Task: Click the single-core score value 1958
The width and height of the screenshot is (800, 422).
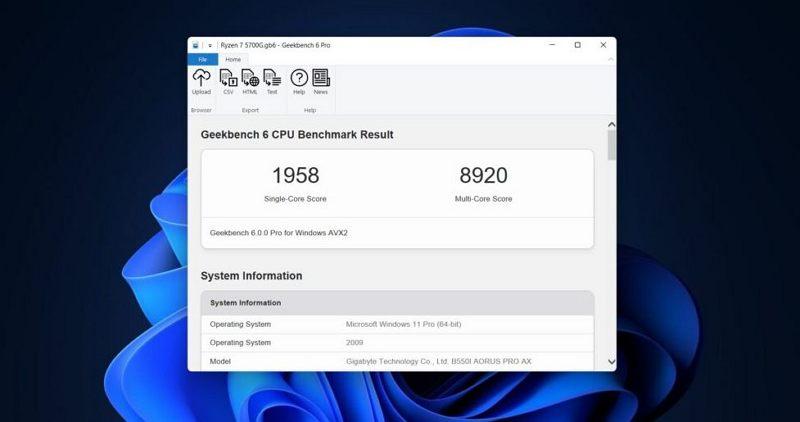Action: [295, 176]
